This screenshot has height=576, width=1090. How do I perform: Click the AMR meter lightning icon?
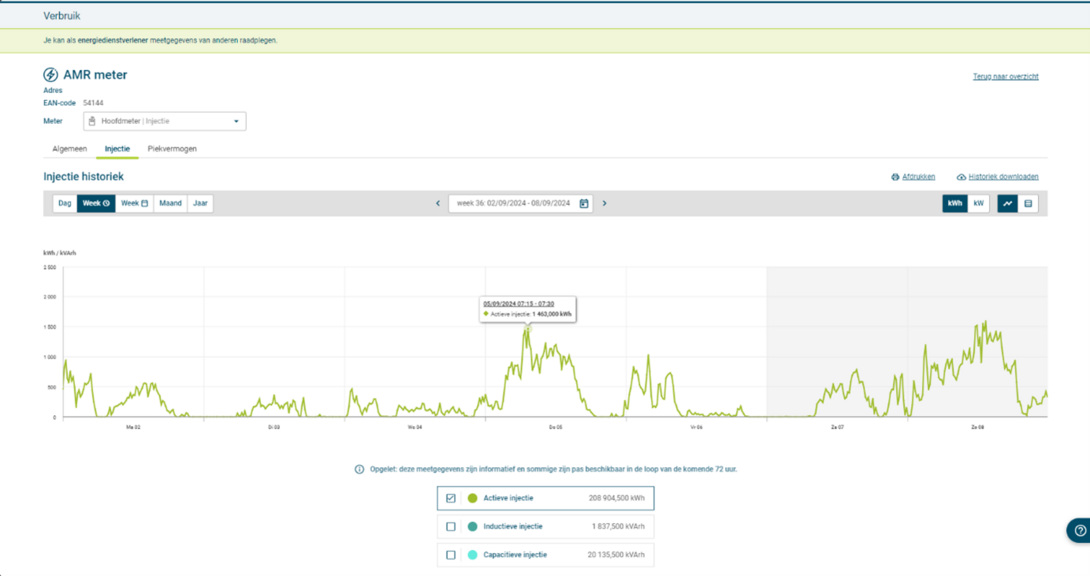[50, 75]
